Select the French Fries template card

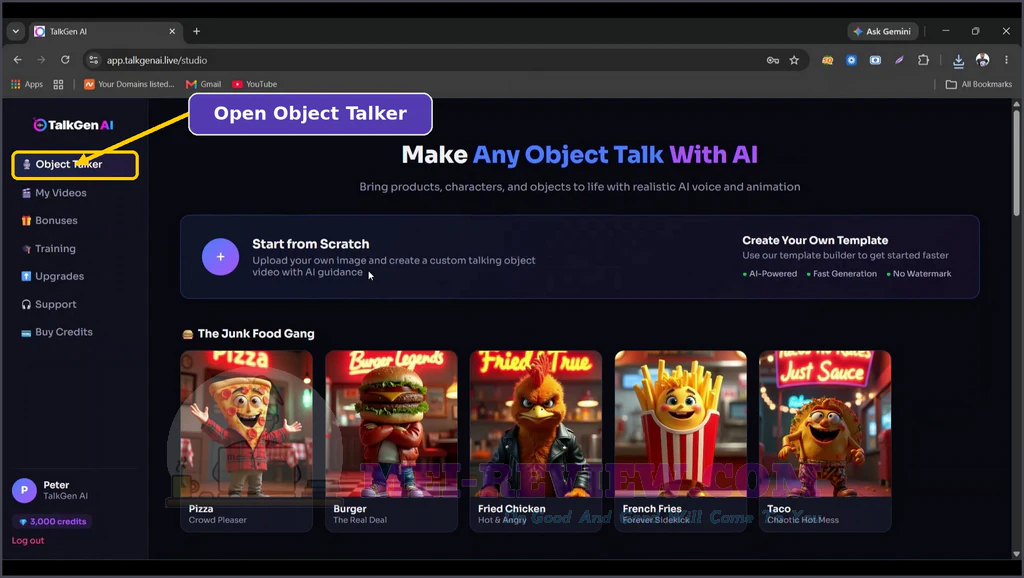coord(680,441)
